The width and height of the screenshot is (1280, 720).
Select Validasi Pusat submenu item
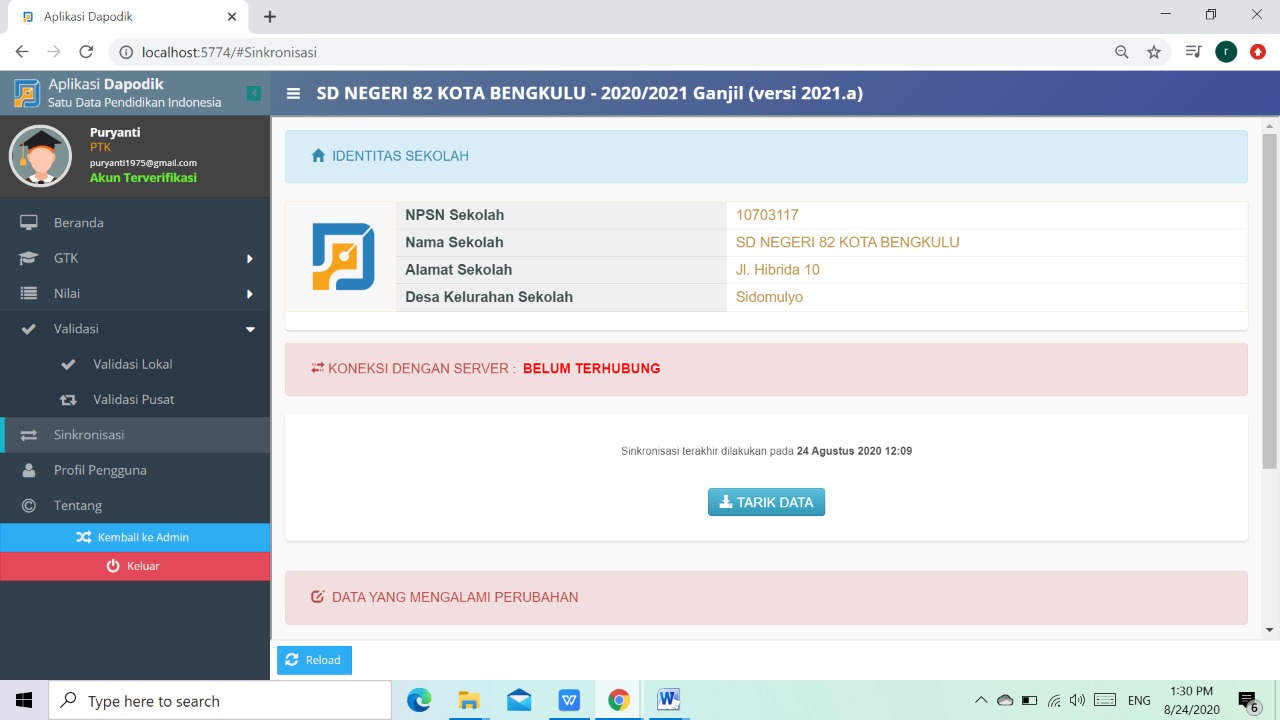(135, 399)
